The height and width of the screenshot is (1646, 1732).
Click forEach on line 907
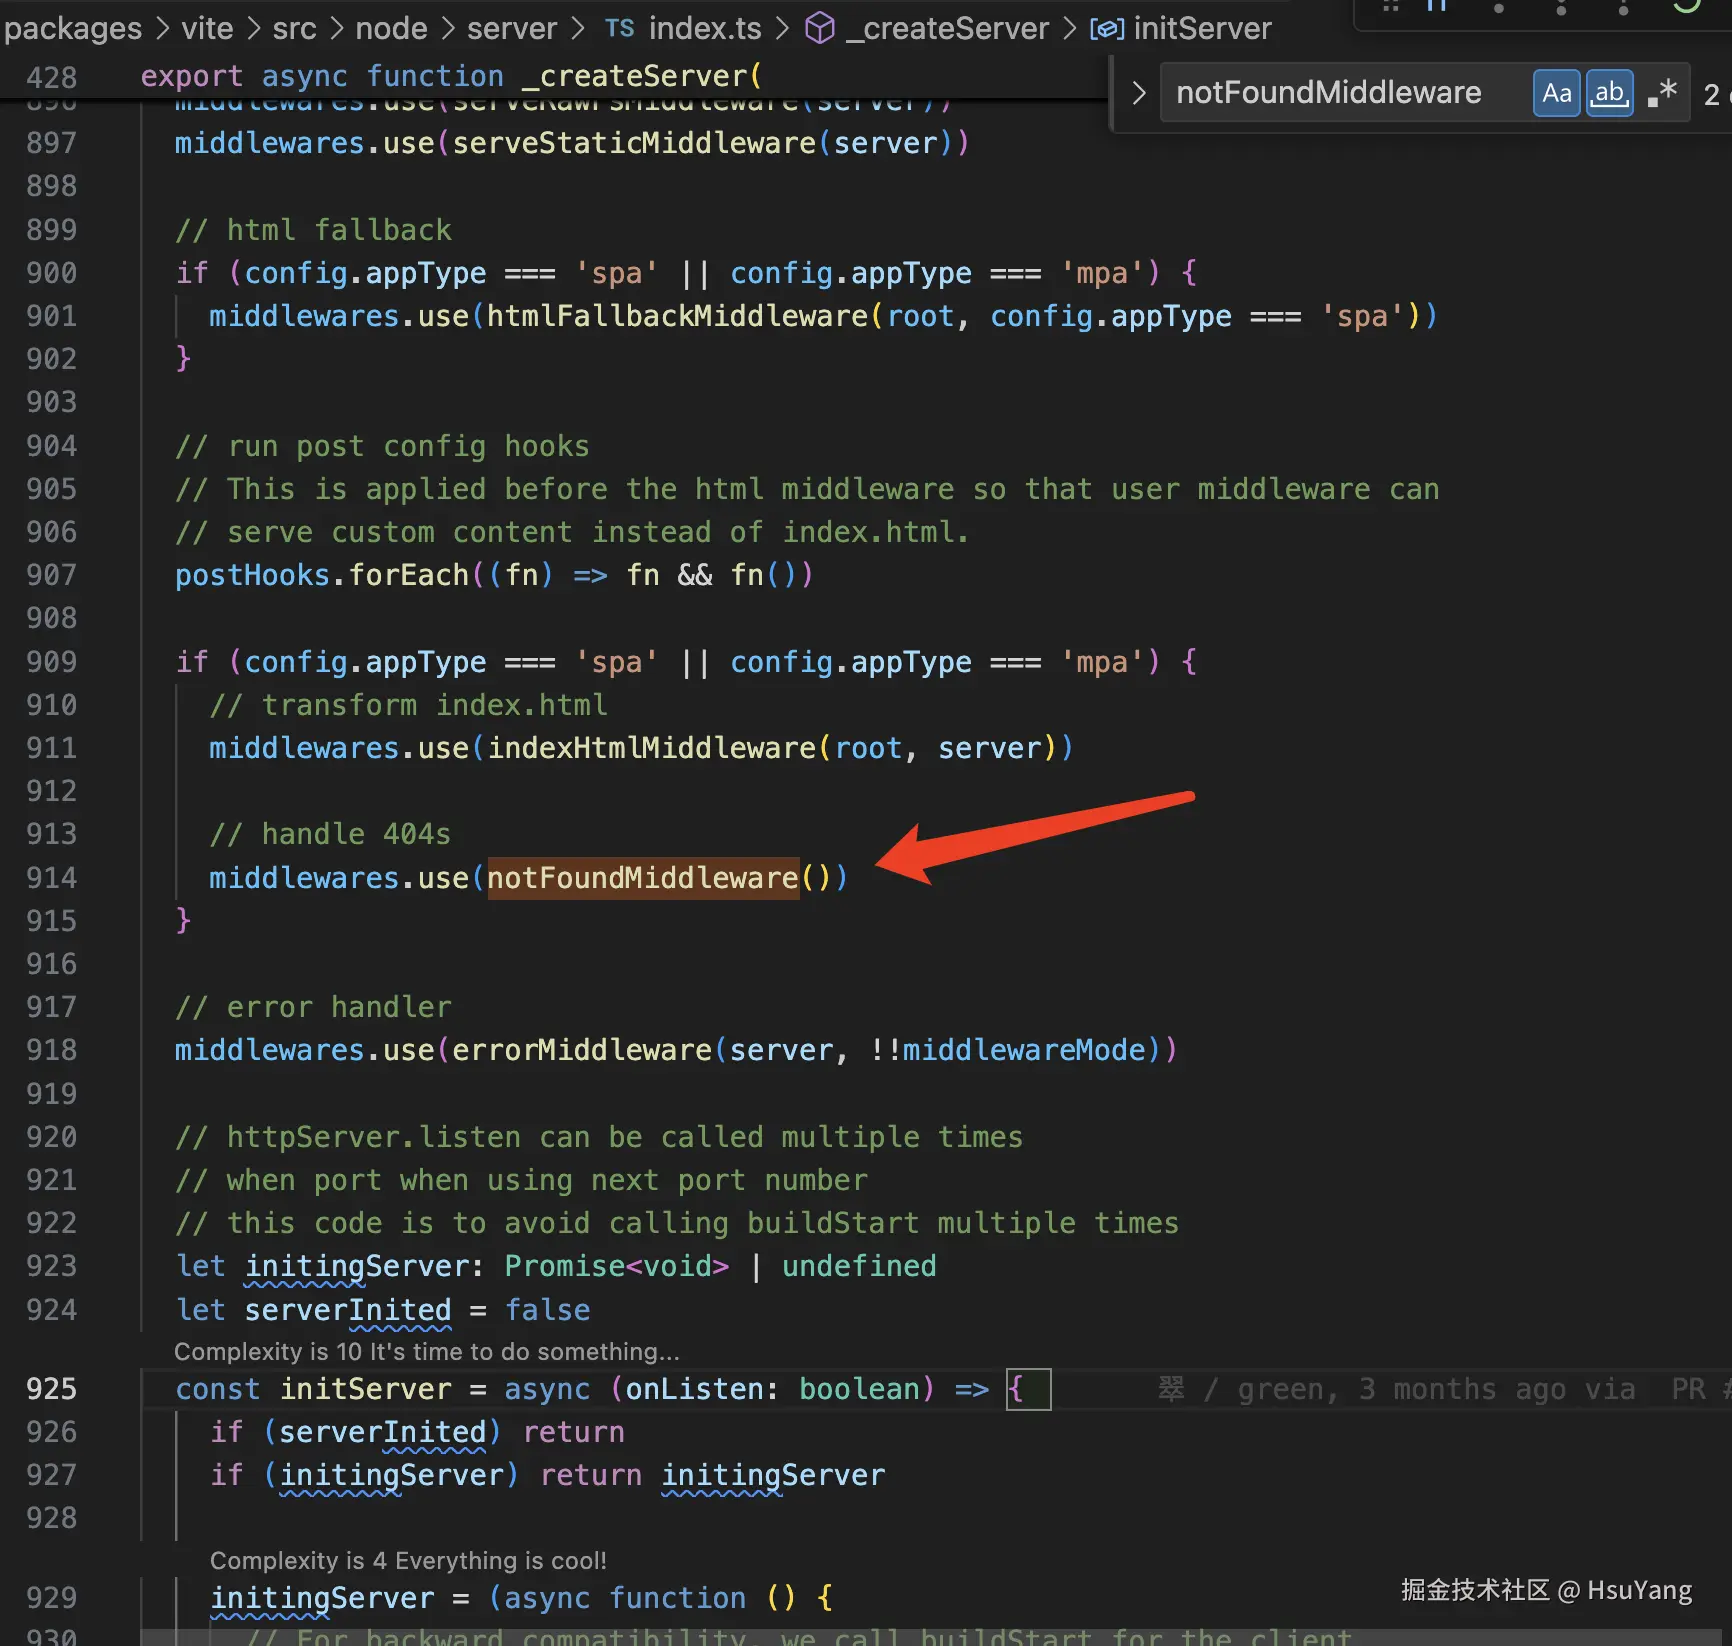pos(409,575)
